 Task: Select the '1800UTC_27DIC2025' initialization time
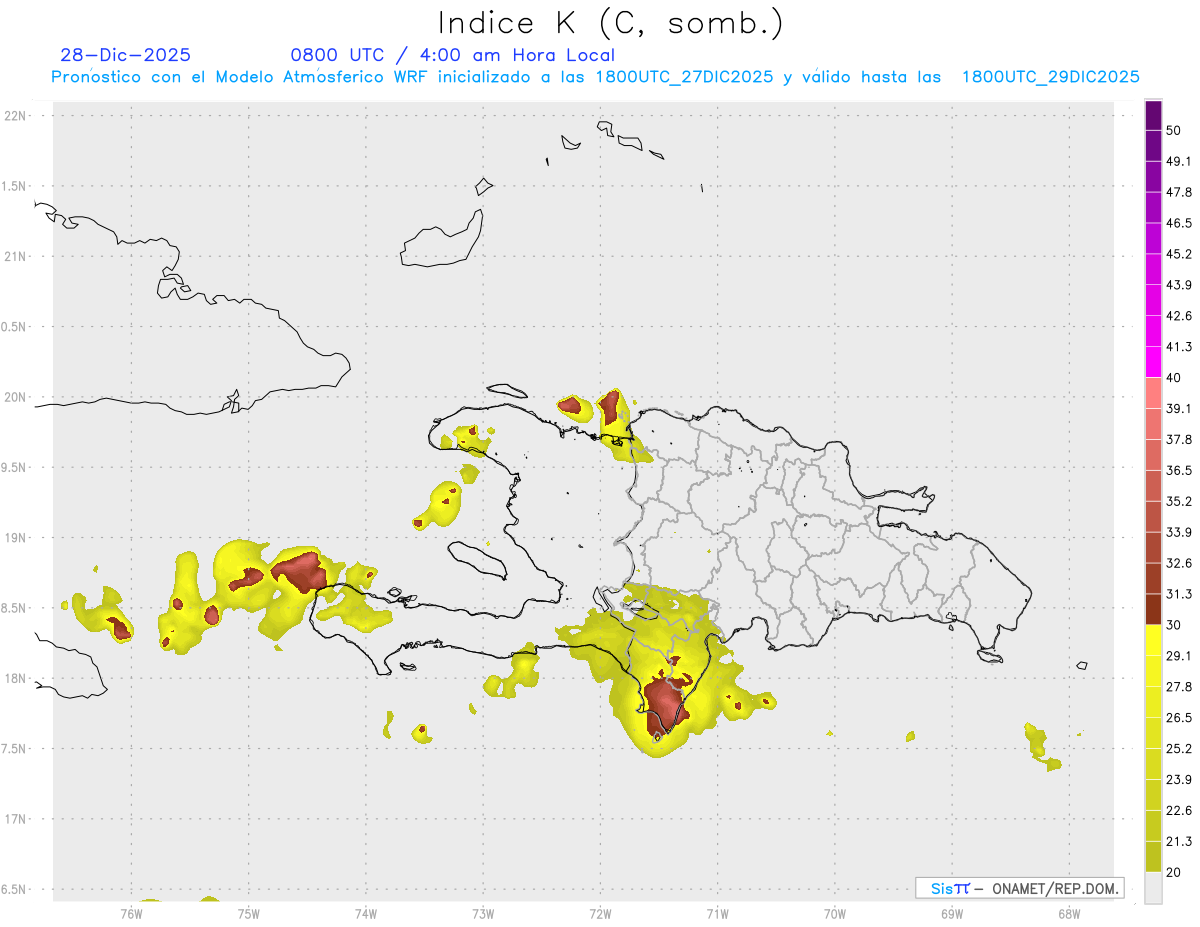(x=684, y=77)
